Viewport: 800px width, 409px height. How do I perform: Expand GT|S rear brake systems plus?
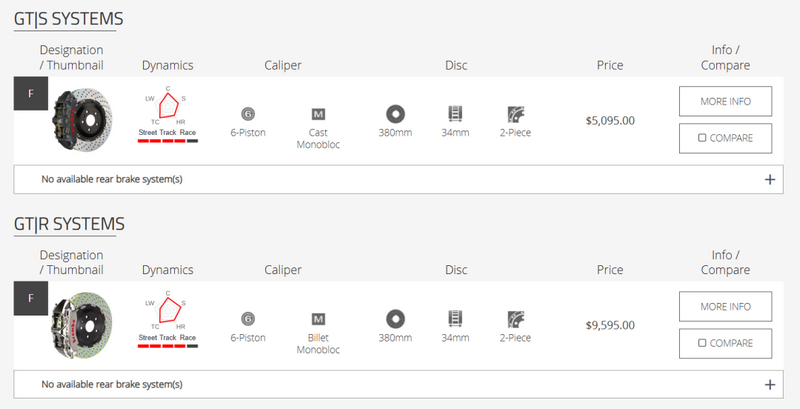click(x=769, y=180)
